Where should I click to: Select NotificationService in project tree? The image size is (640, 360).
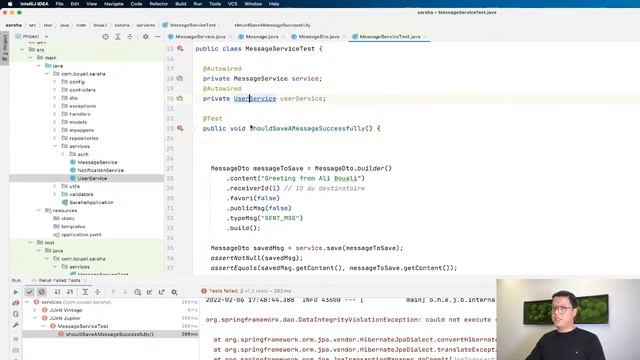click(x=100, y=170)
